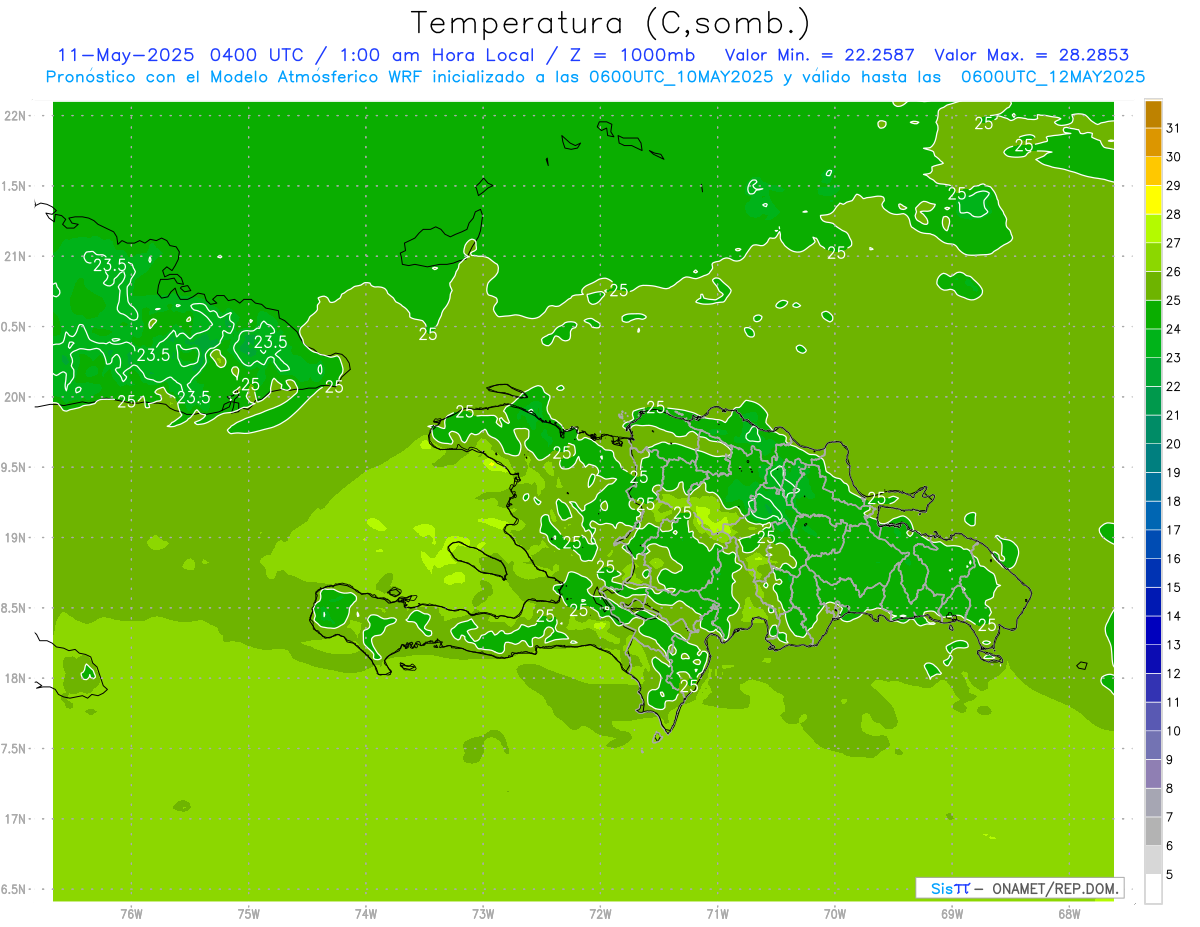Click the "17N" latitude axis label
The width and height of the screenshot is (1200, 927).
(x=15, y=819)
